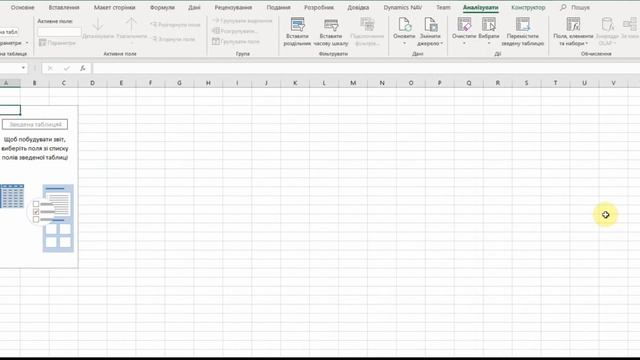
Task: Click the Пошук magnifier search icon
Action: pos(563,7)
